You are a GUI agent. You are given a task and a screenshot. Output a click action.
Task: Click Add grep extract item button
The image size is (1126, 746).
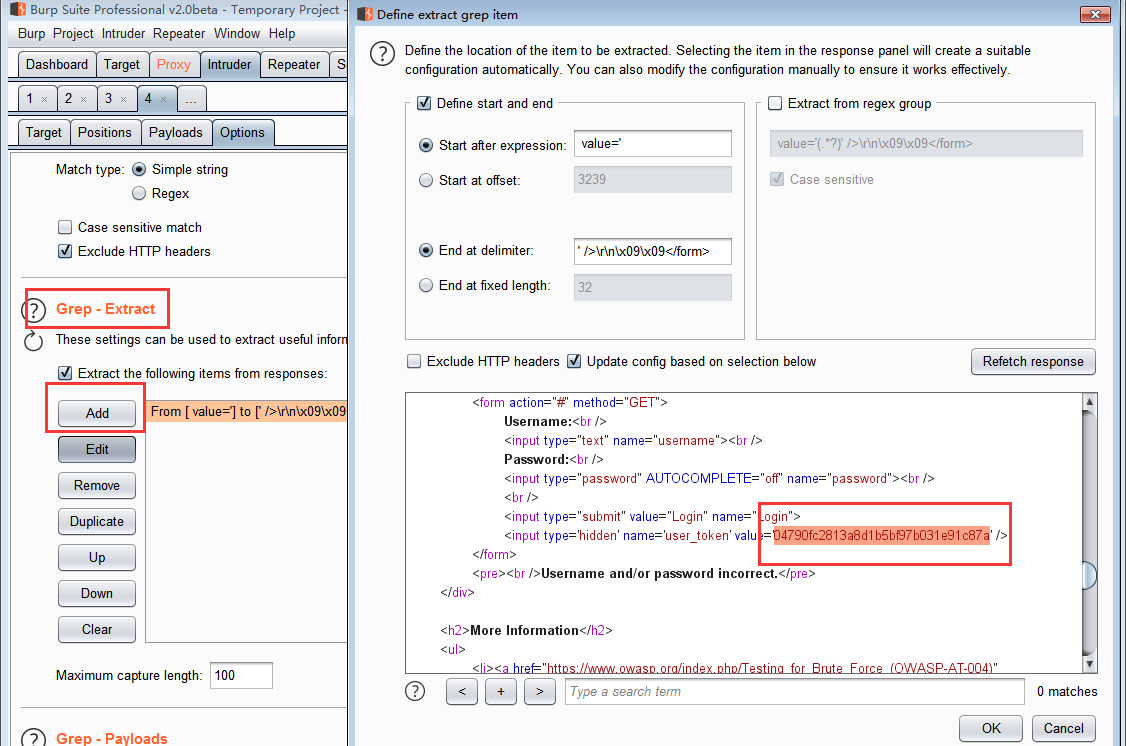coord(97,413)
